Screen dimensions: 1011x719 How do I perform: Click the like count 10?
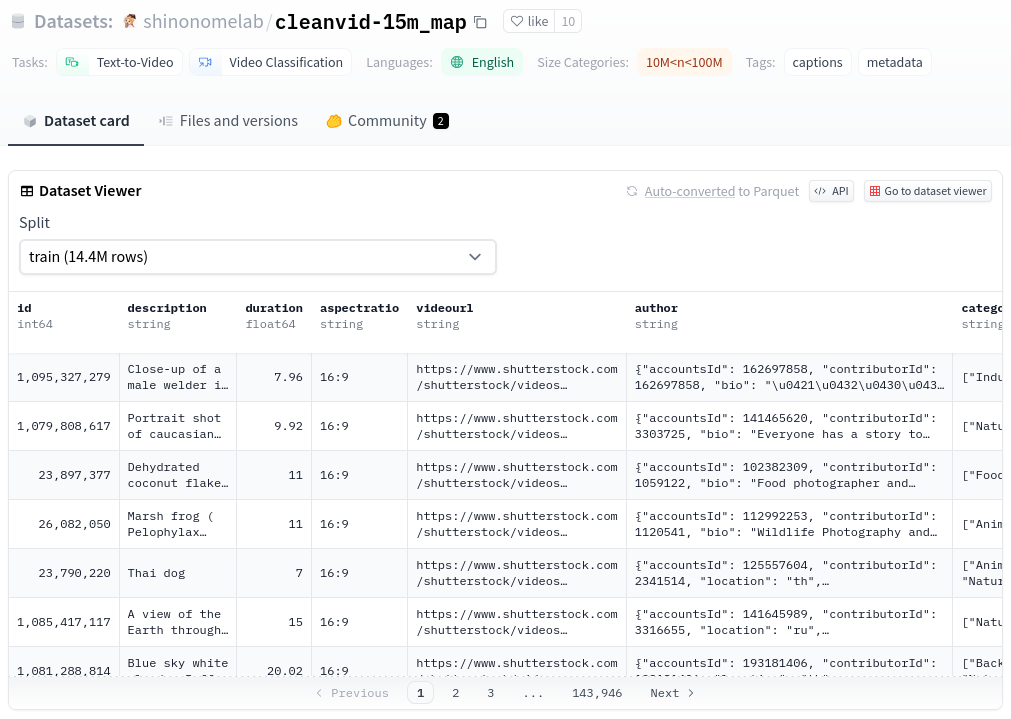point(568,21)
